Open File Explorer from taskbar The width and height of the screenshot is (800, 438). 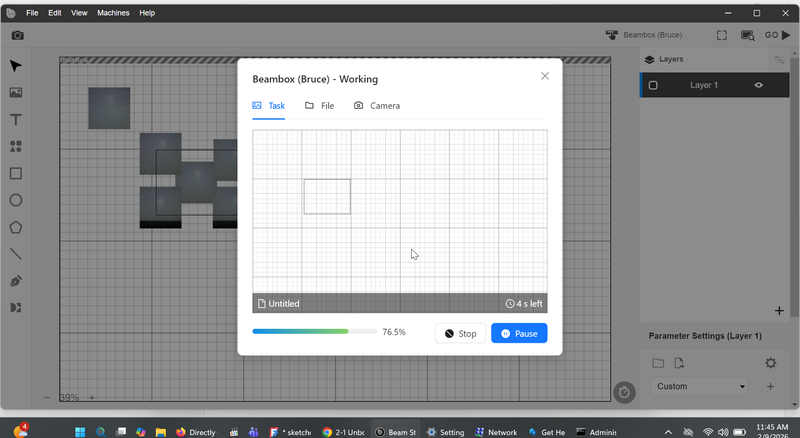(x=161, y=432)
